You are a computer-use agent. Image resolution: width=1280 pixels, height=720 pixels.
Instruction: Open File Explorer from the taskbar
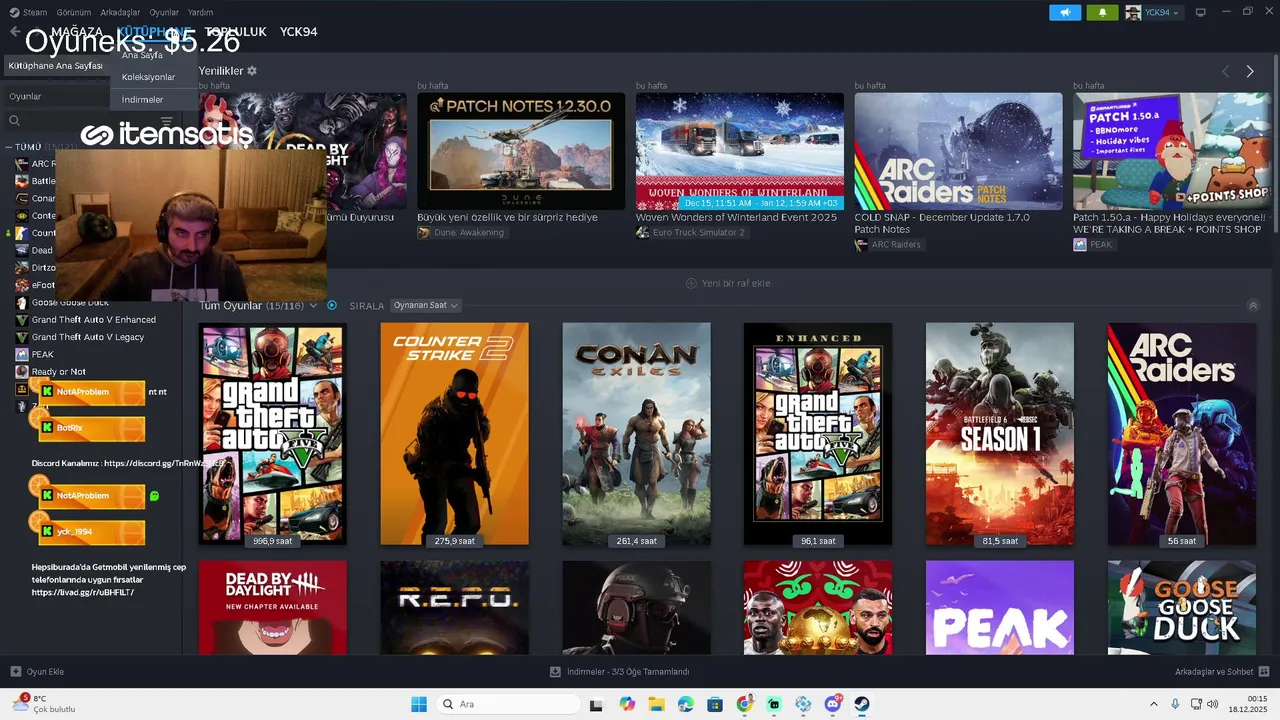tap(656, 704)
